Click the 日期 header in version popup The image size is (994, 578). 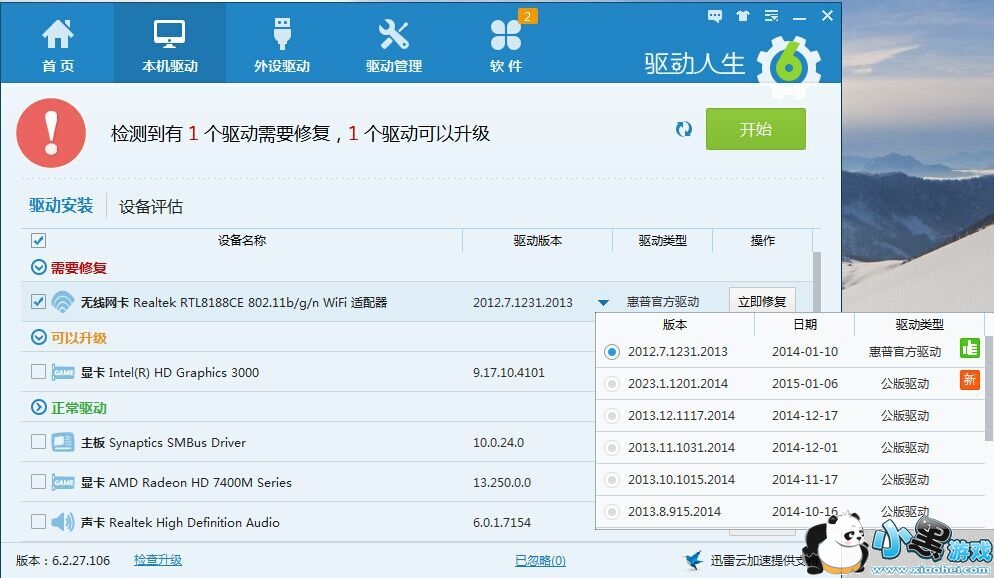click(x=805, y=324)
